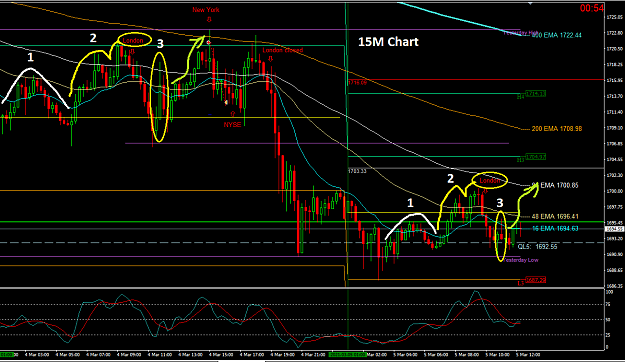
Task: Click the current price tag 1694.55 on axis
Action: pyautogui.click(x=614, y=229)
